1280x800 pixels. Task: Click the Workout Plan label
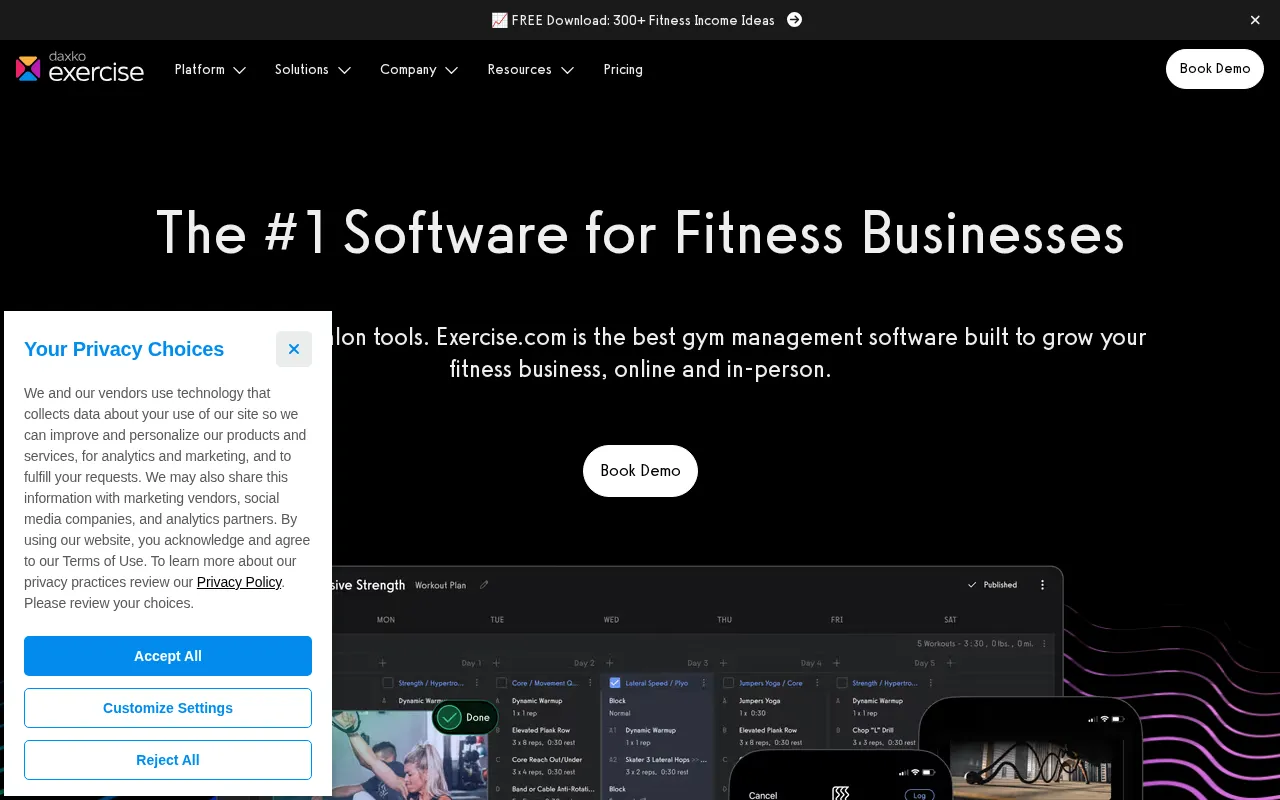(x=441, y=585)
